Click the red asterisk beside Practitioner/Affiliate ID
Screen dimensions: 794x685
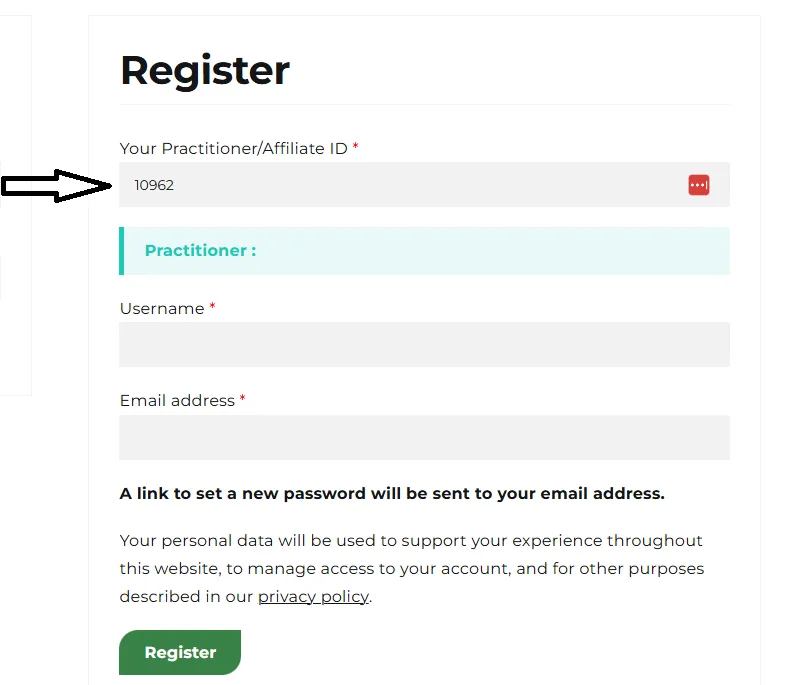[x=355, y=146]
